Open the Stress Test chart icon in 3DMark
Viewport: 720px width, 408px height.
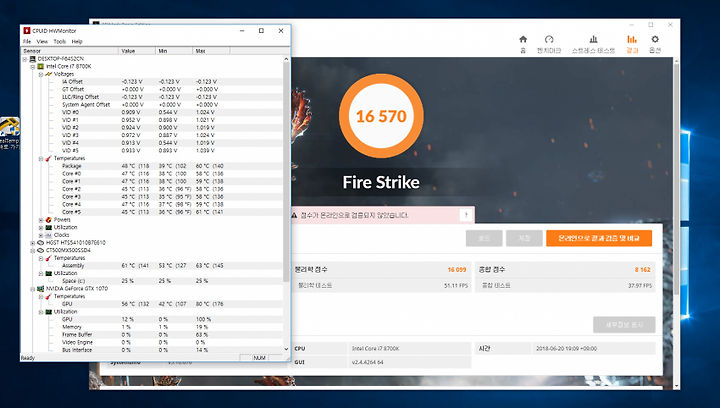click(593, 39)
